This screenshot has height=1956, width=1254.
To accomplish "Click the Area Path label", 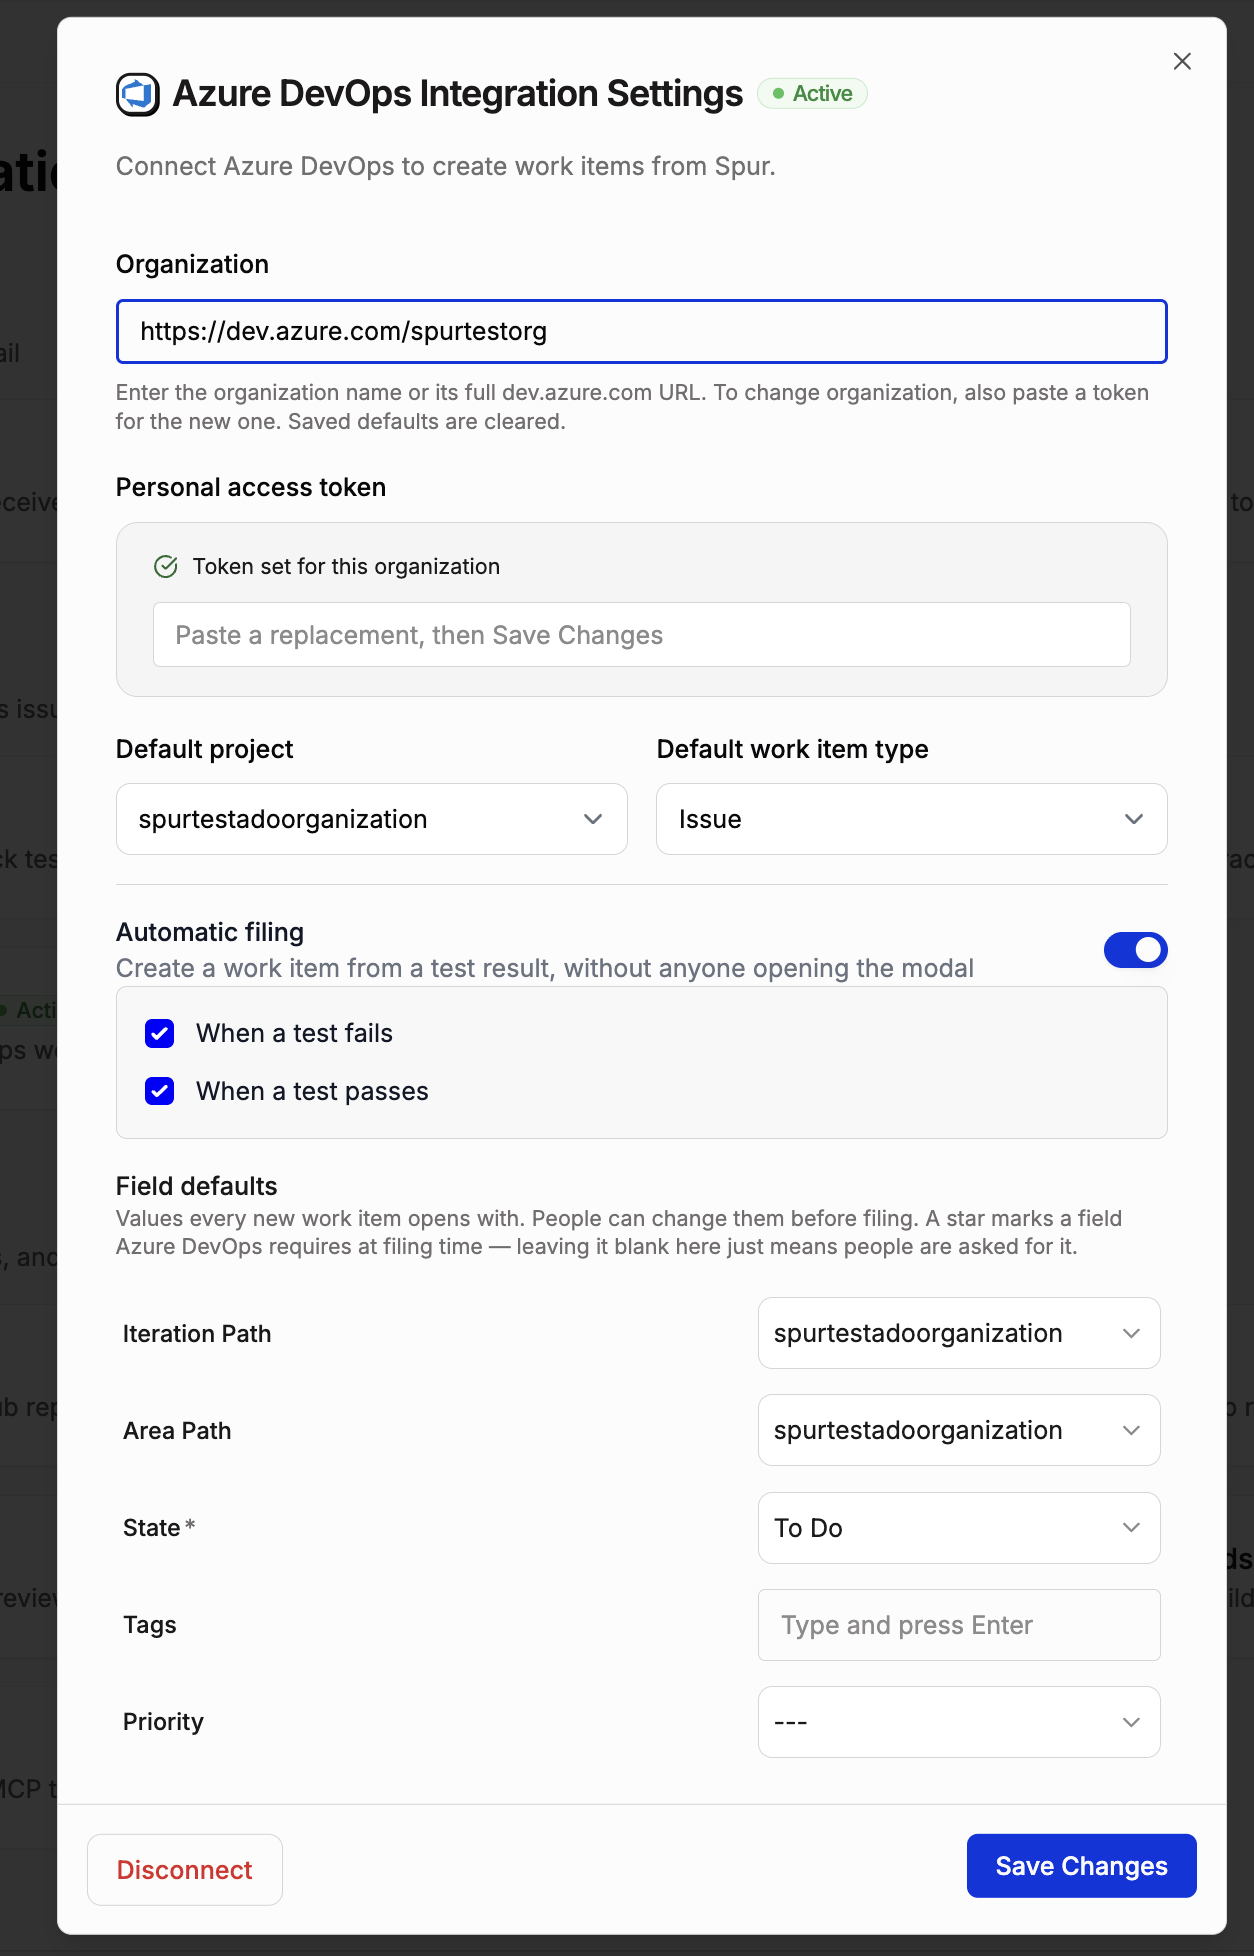I will click(177, 1431).
